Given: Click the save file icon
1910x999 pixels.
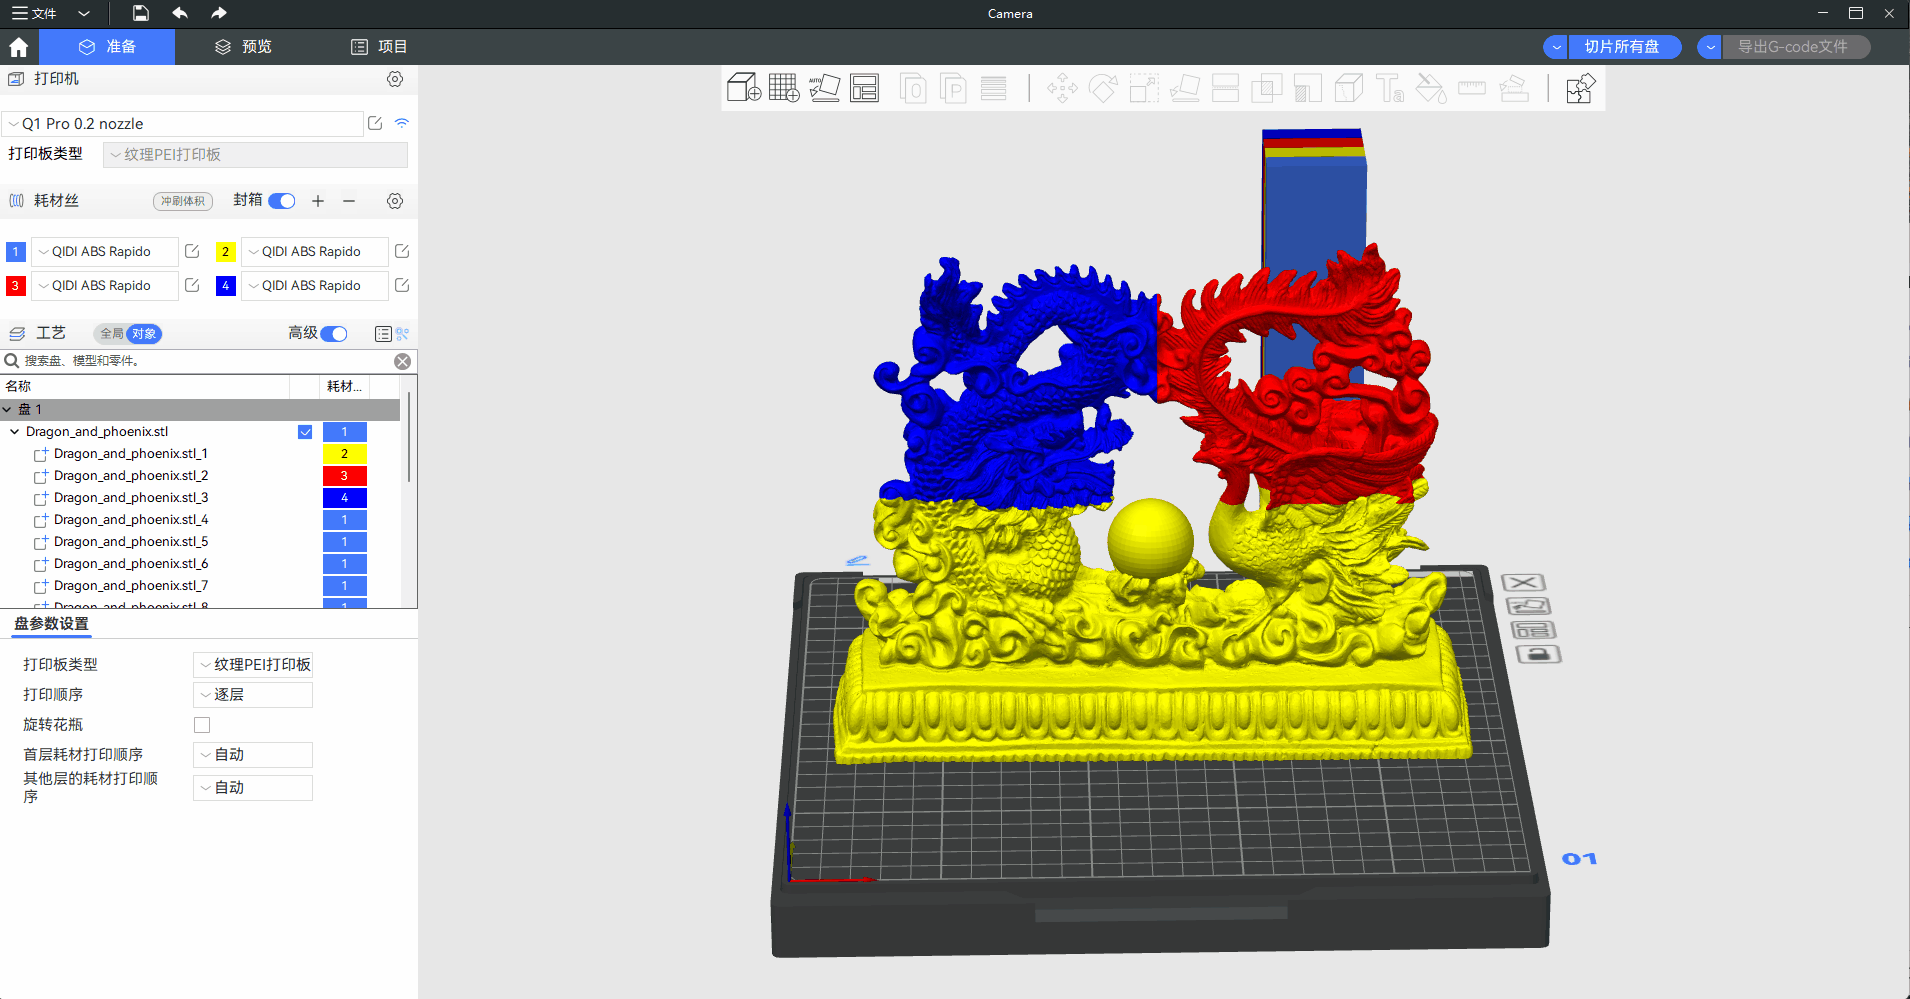Looking at the screenshot, I should (x=141, y=13).
